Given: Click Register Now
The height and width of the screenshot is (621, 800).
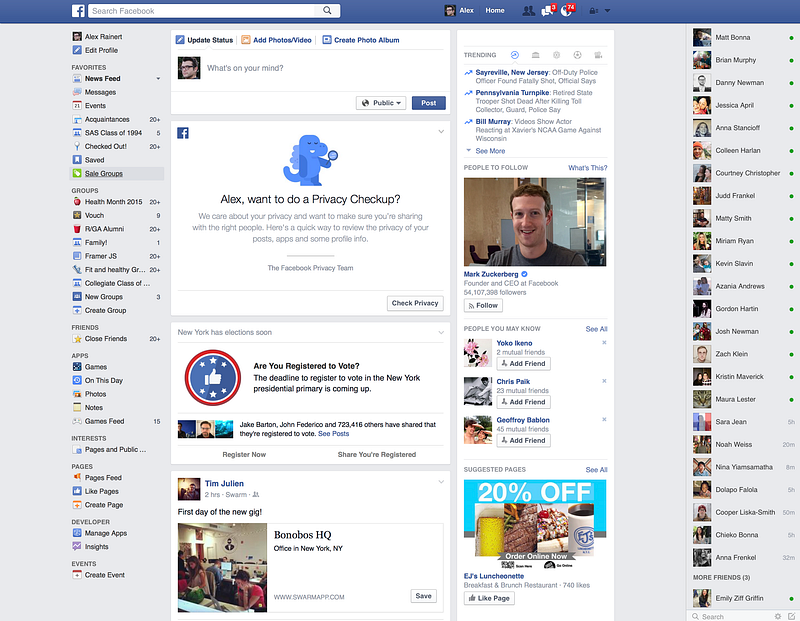Looking at the screenshot, I should (x=244, y=455).
